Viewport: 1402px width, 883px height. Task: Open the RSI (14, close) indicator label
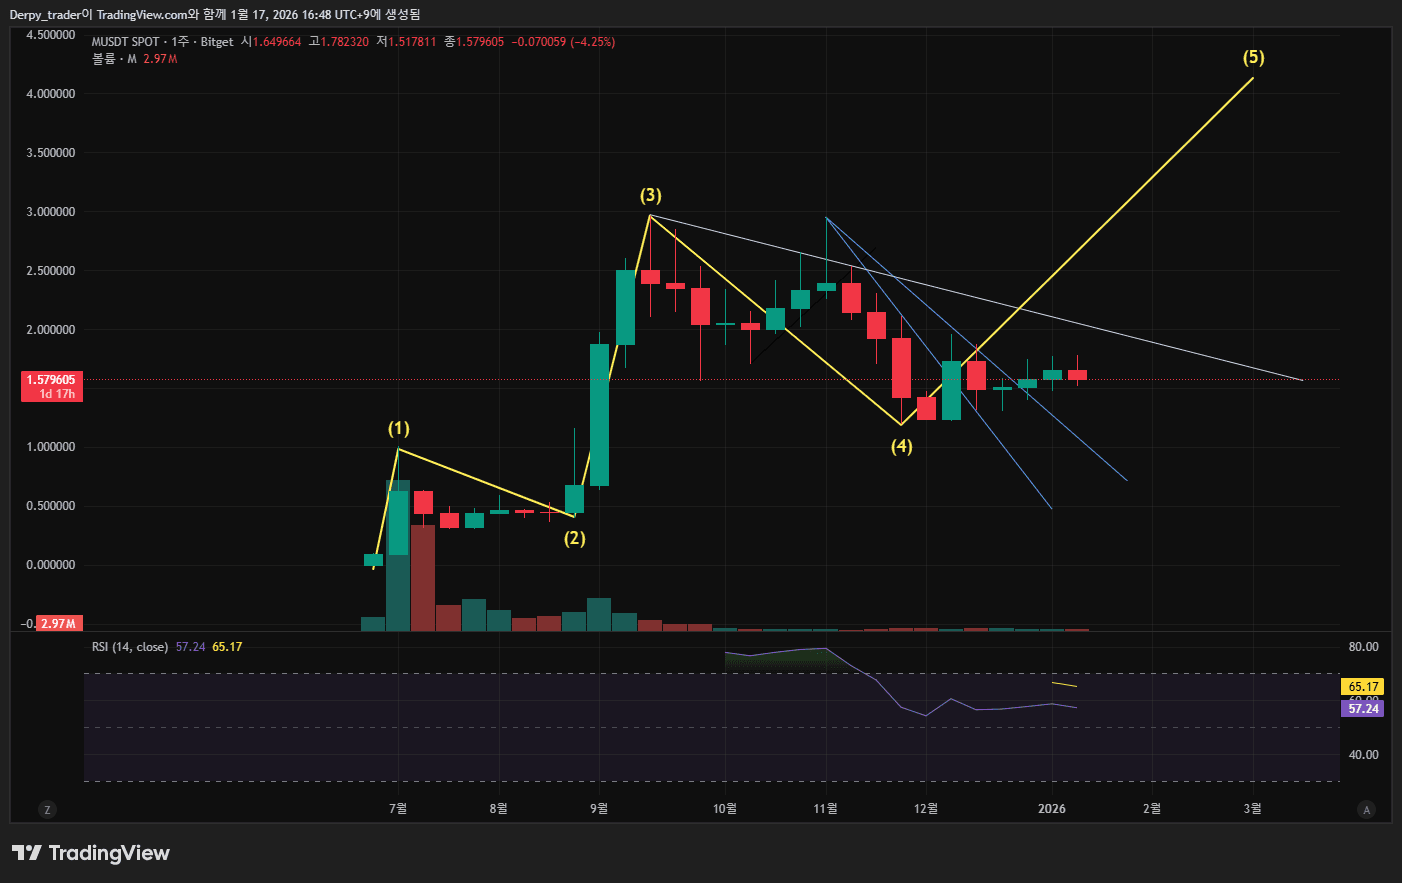[130, 647]
